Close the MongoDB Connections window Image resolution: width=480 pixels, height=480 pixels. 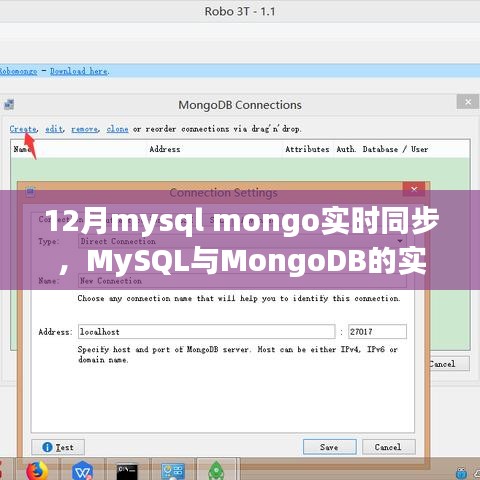[x=468, y=102]
